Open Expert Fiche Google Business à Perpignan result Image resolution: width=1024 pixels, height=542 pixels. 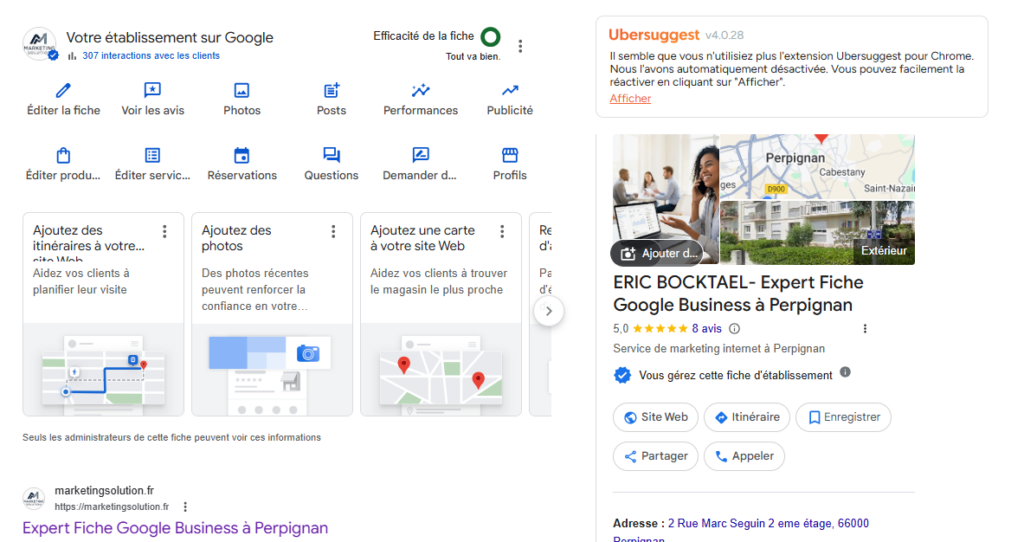coord(175,528)
